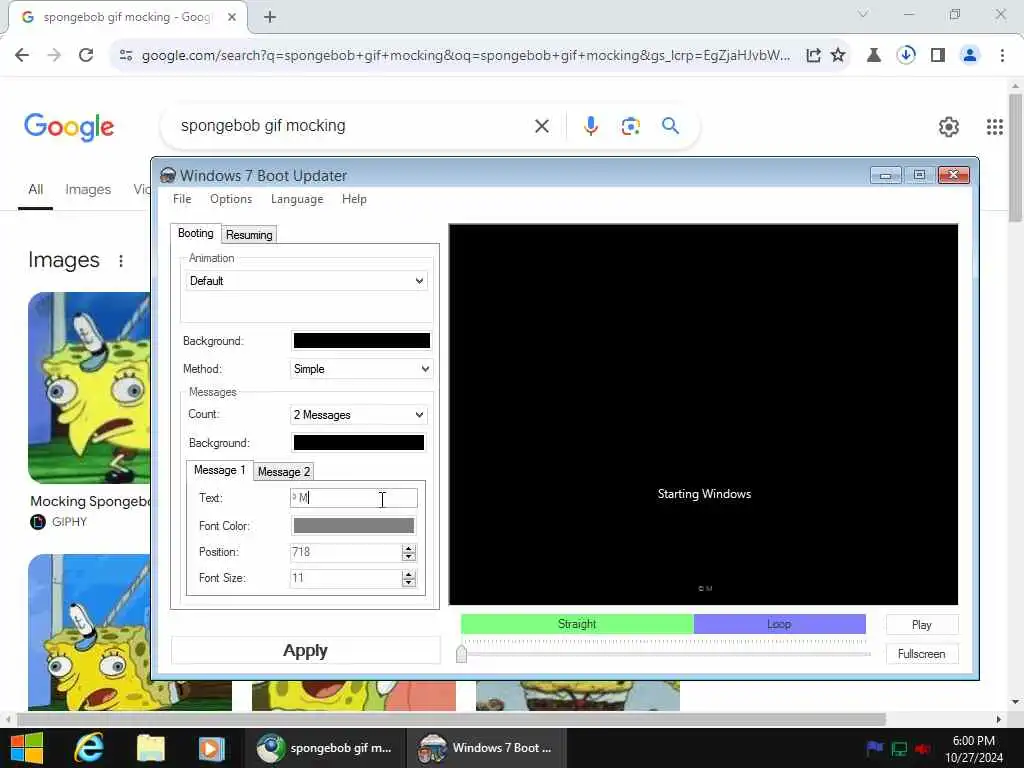Open Chrome downloads icon
This screenshot has height=768, width=1024.
tap(906, 56)
